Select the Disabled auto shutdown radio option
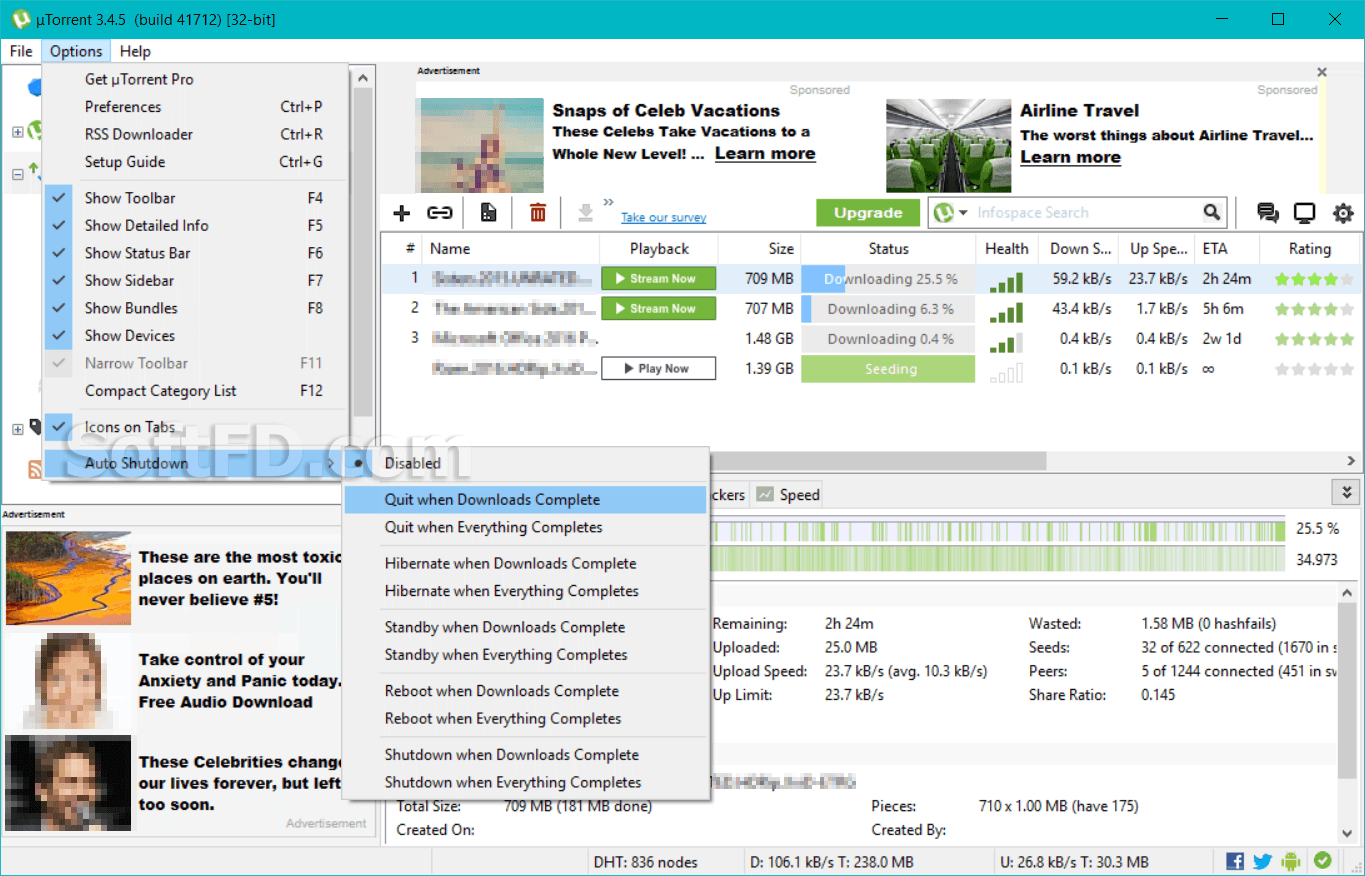 pyautogui.click(x=526, y=463)
